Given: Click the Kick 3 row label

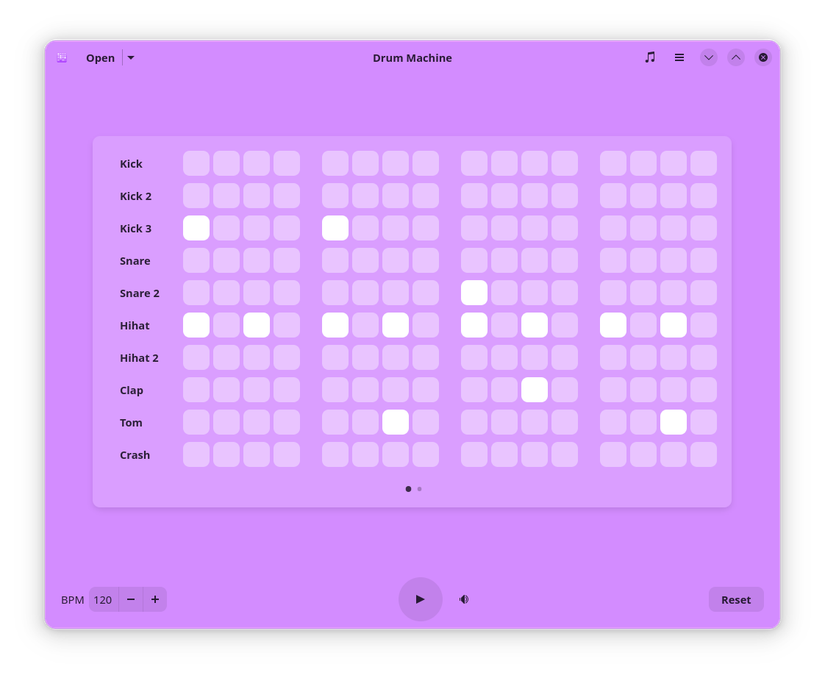Looking at the screenshot, I should coord(136,228).
